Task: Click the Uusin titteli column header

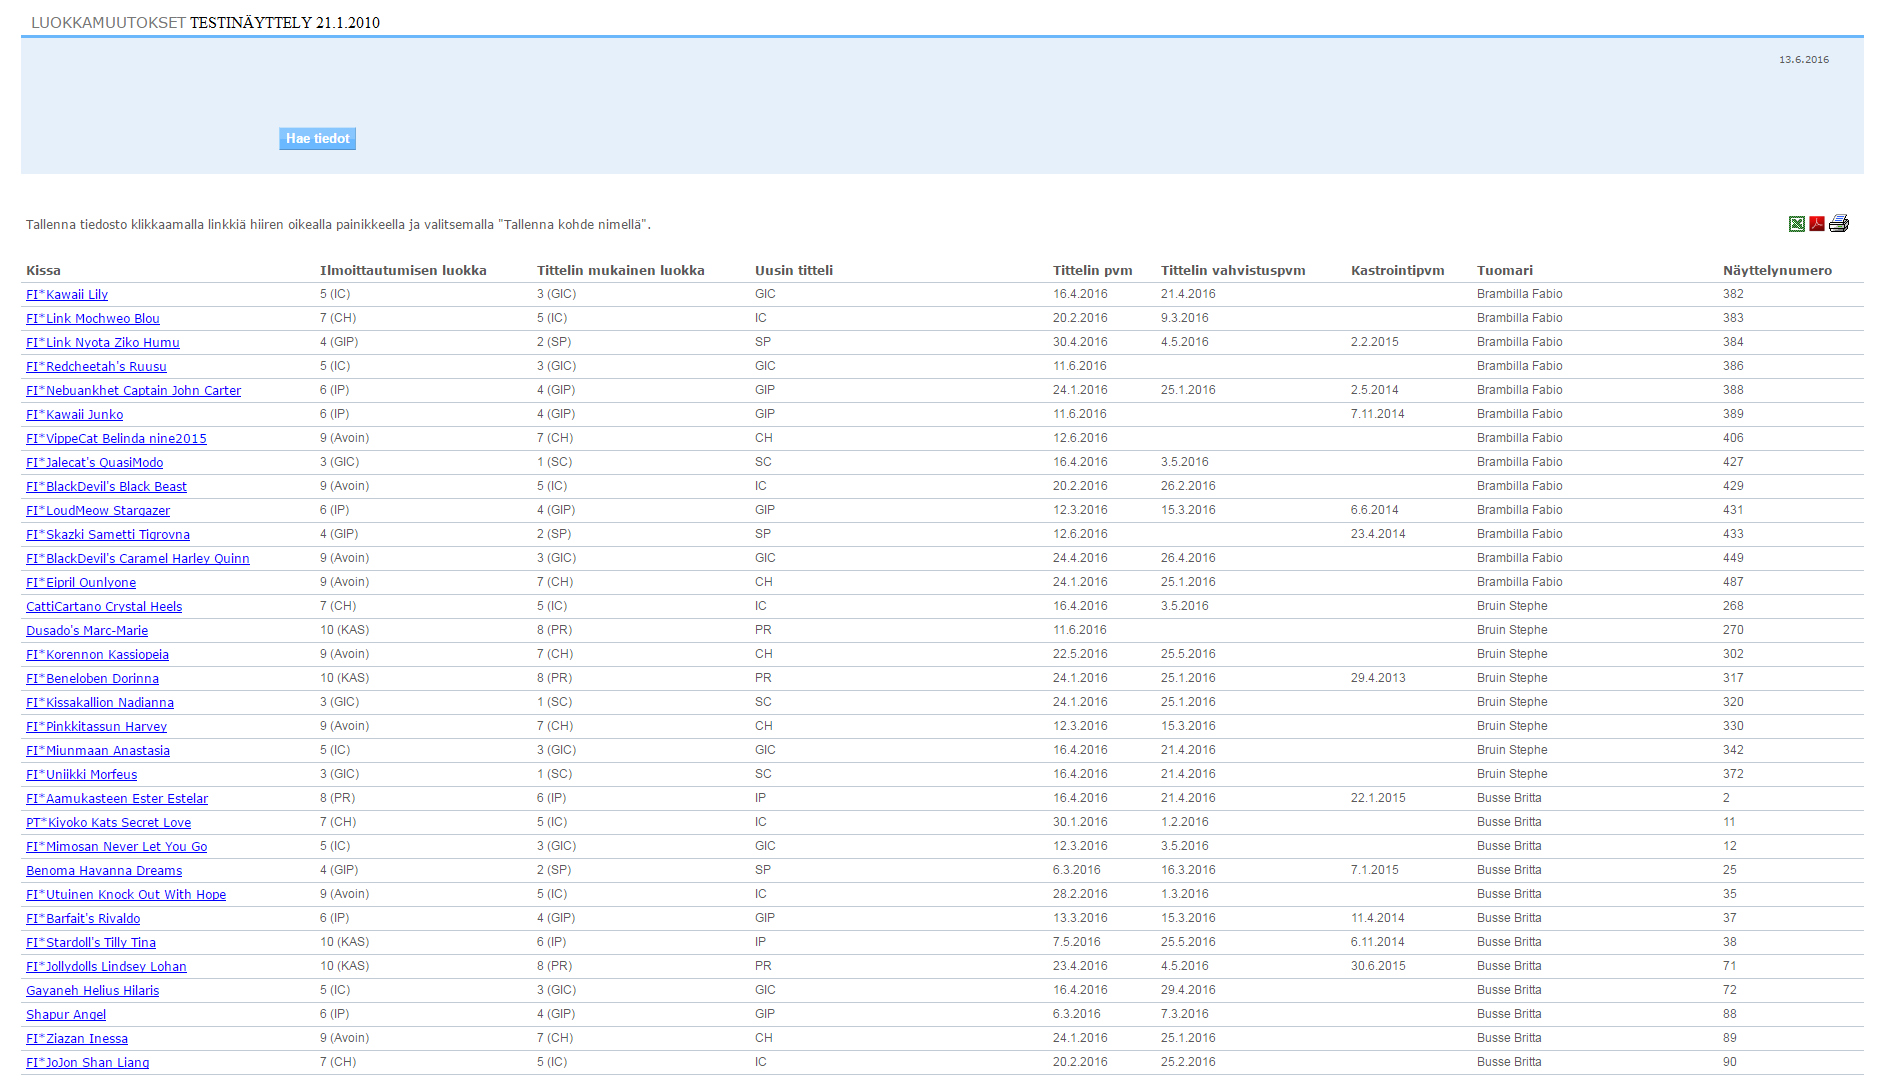Action: pyautogui.click(x=794, y=271)
